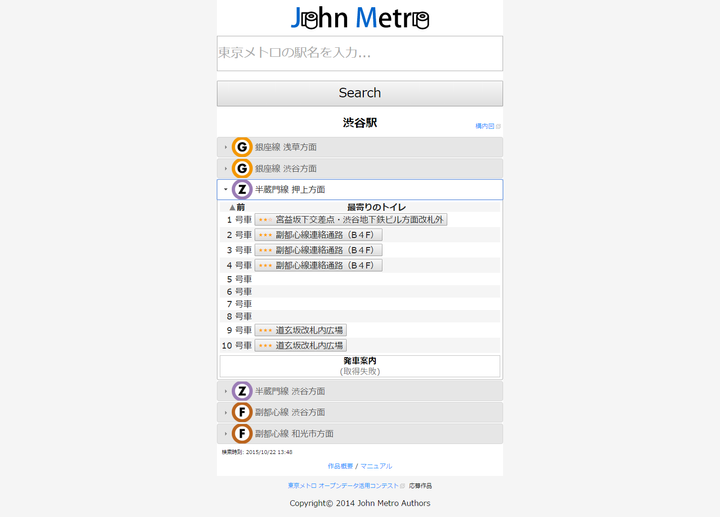Viewport: 720px width, 517px height.
Task: Open the car 1 toilet 宮益坂下交差点 button
Action: click(351, 220)
